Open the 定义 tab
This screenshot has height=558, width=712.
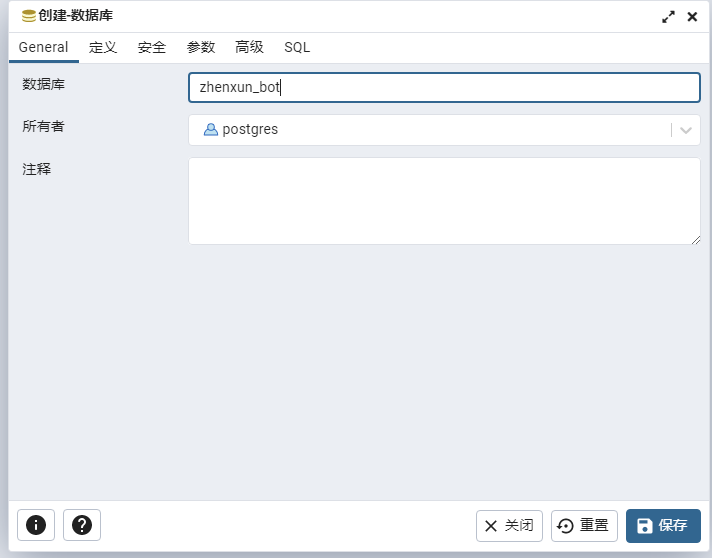[103, 47]
